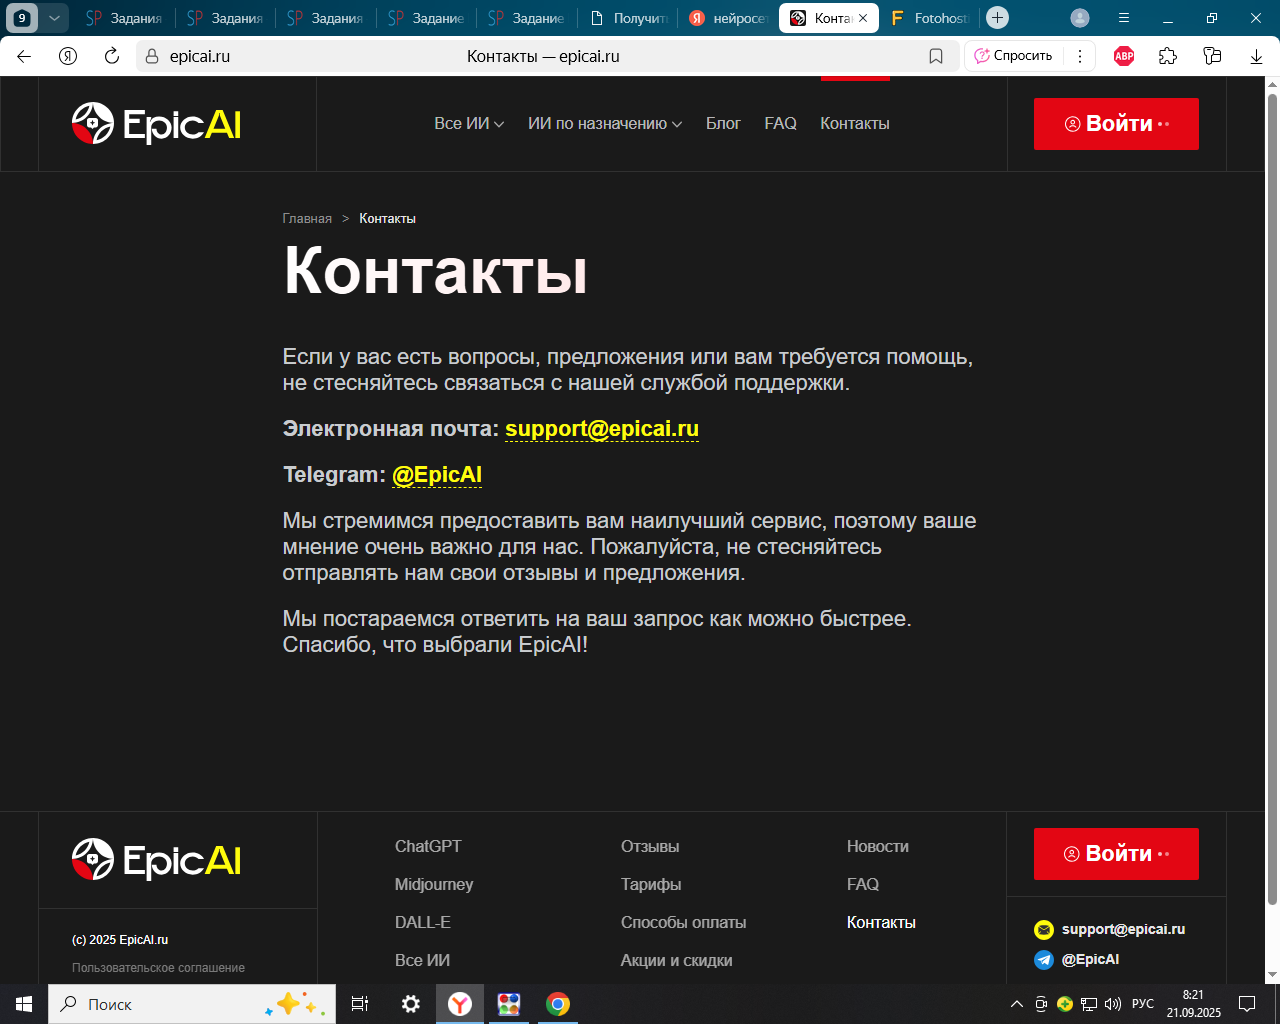
Task: Click the footer support@epicai.ru text link
Action: pyautogui.click(x=1123, y=930)
